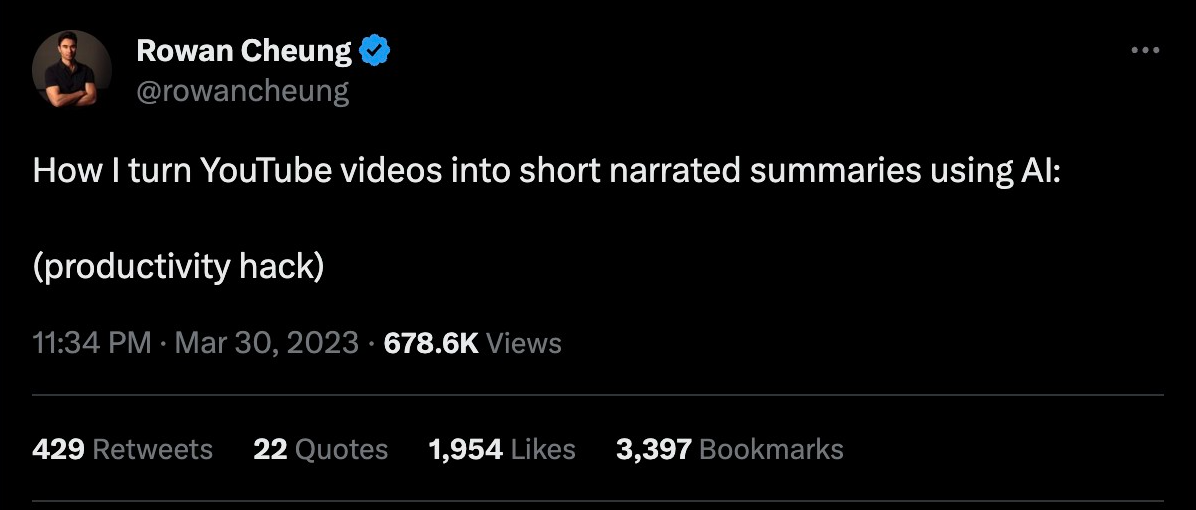Show who Likes this tweet
This screenshot has width=1196, height=510.
pos(543,449)
